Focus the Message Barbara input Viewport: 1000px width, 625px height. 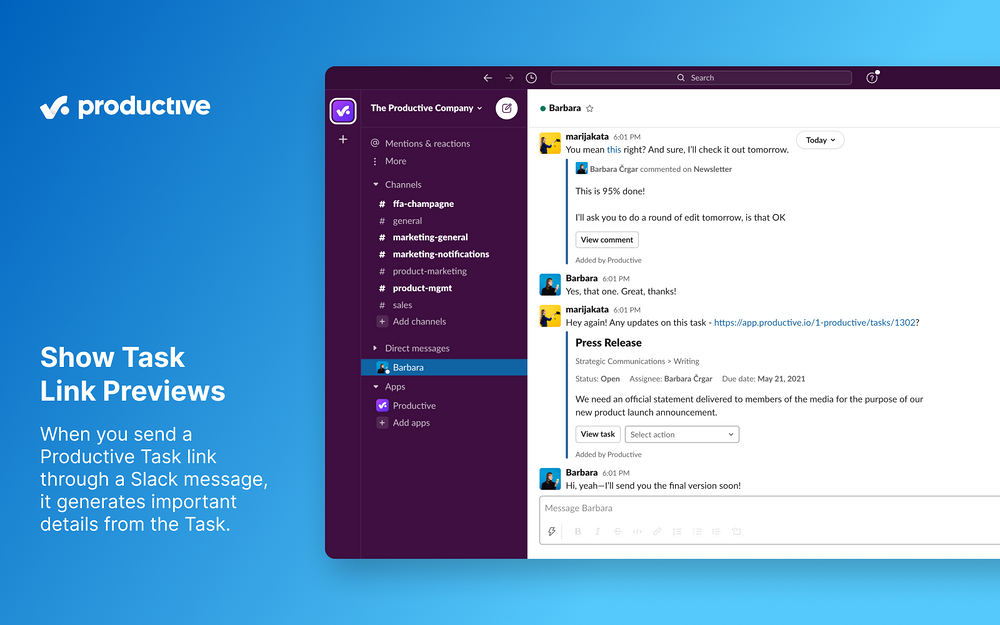[769, 508]
